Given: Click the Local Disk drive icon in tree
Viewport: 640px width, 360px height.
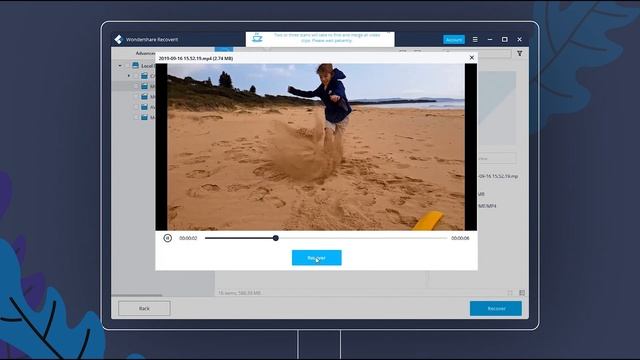Looking at the screenshot, I should point(136,65).
